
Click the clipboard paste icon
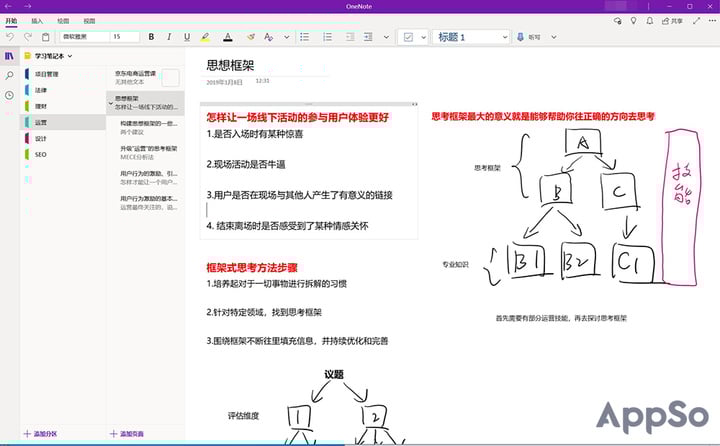45,37
